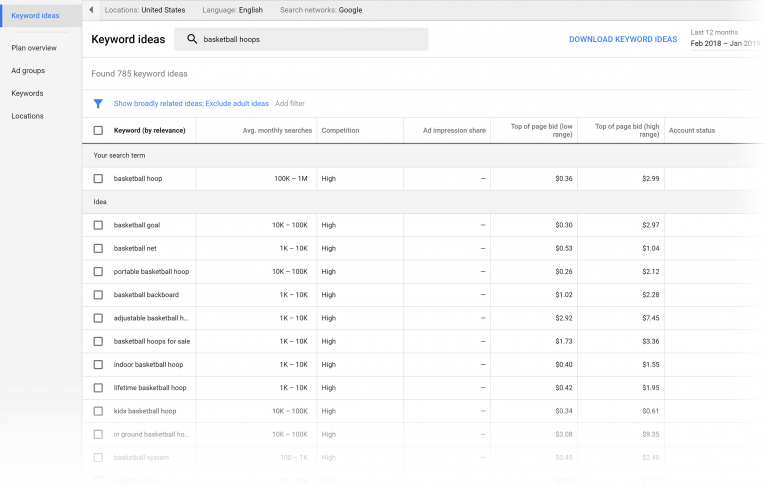Image resolution: width=768 pixels, height=488 pixels.
Task: Click Add filter link
Action: pyautogui.click(x=290, y=103)
